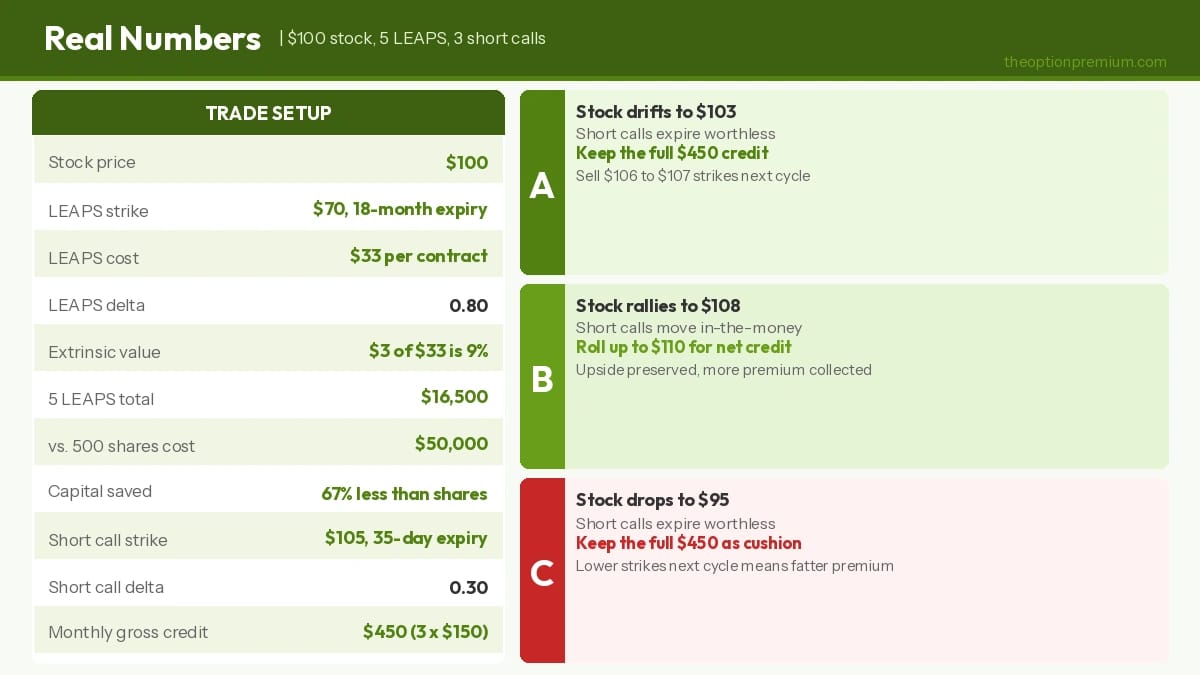Click the $70, 18-month expiry value
Image resolution: width=1200 pixels, height=675 pixels.
400,209
